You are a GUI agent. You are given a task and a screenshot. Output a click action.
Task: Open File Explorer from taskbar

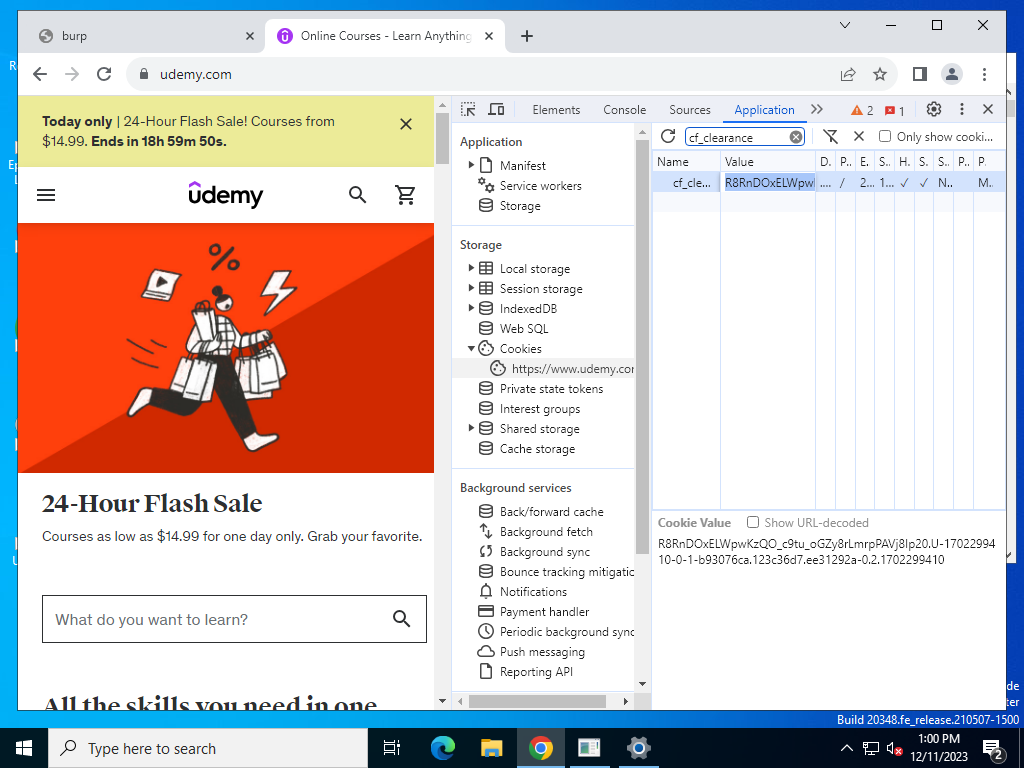(491, 748)
